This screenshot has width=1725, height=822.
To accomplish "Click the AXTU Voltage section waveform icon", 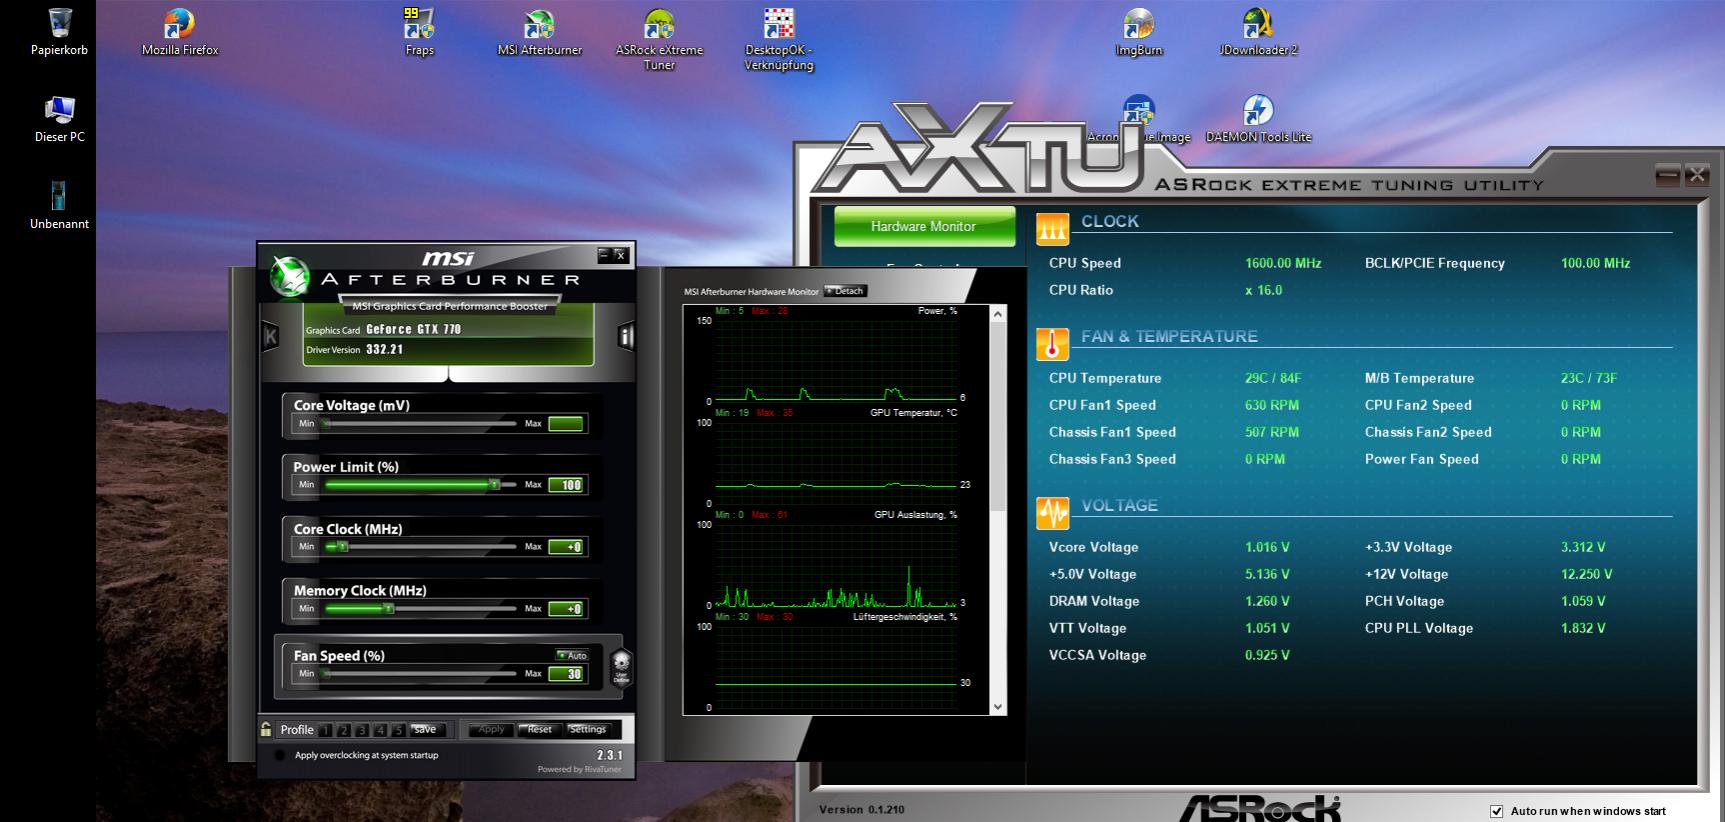I will click(x=1052, y=513).
